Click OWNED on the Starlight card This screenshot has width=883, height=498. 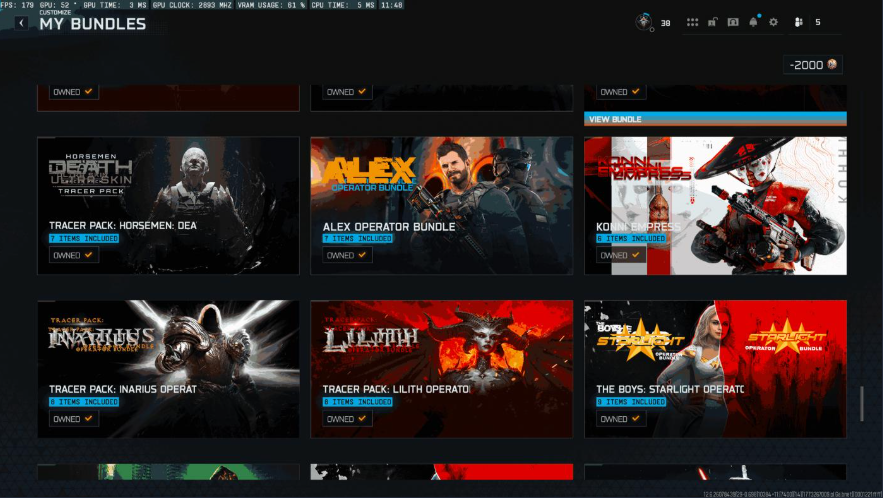pyautogui.click(x=621, y=419)
